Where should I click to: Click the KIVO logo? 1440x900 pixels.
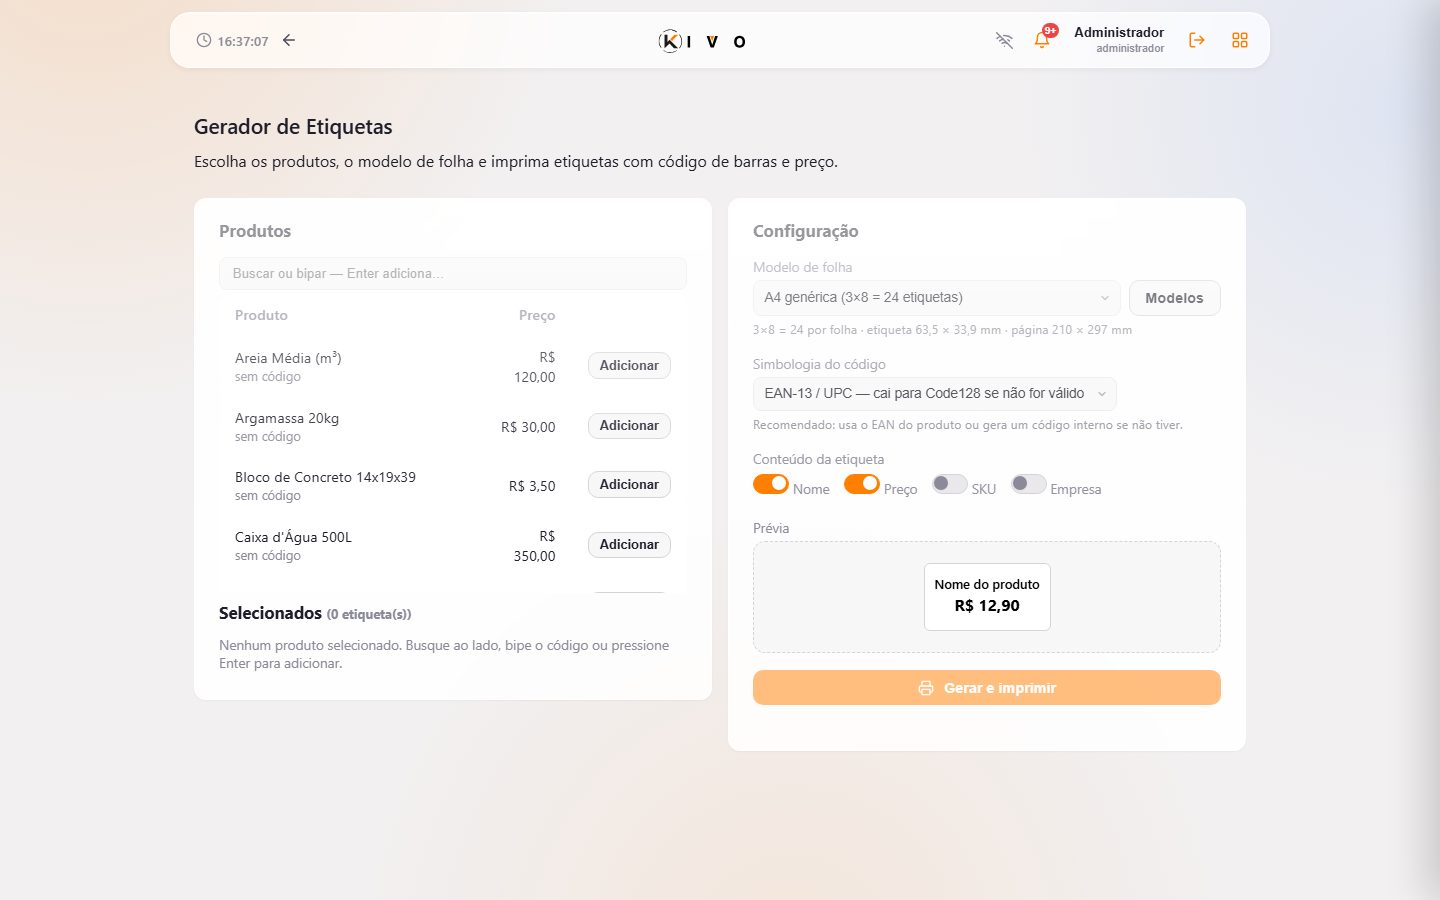point(702,41)
